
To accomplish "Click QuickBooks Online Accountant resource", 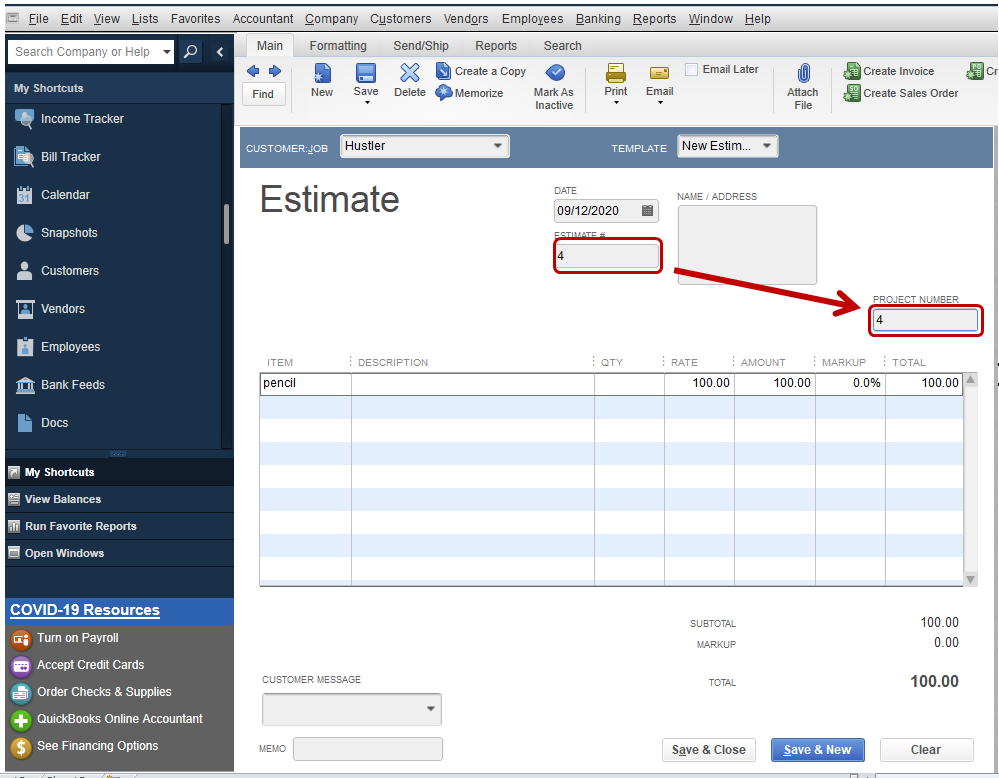I will click(106, 719).
